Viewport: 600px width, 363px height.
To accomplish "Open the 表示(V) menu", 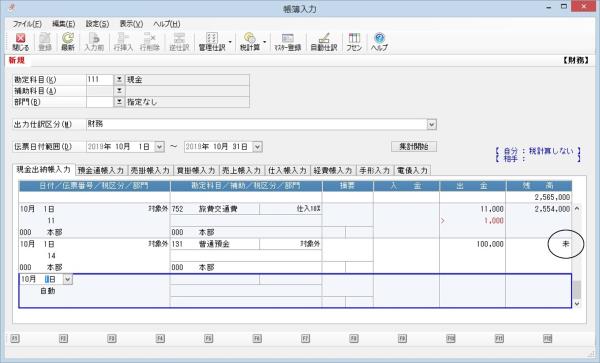I will 131,24.
